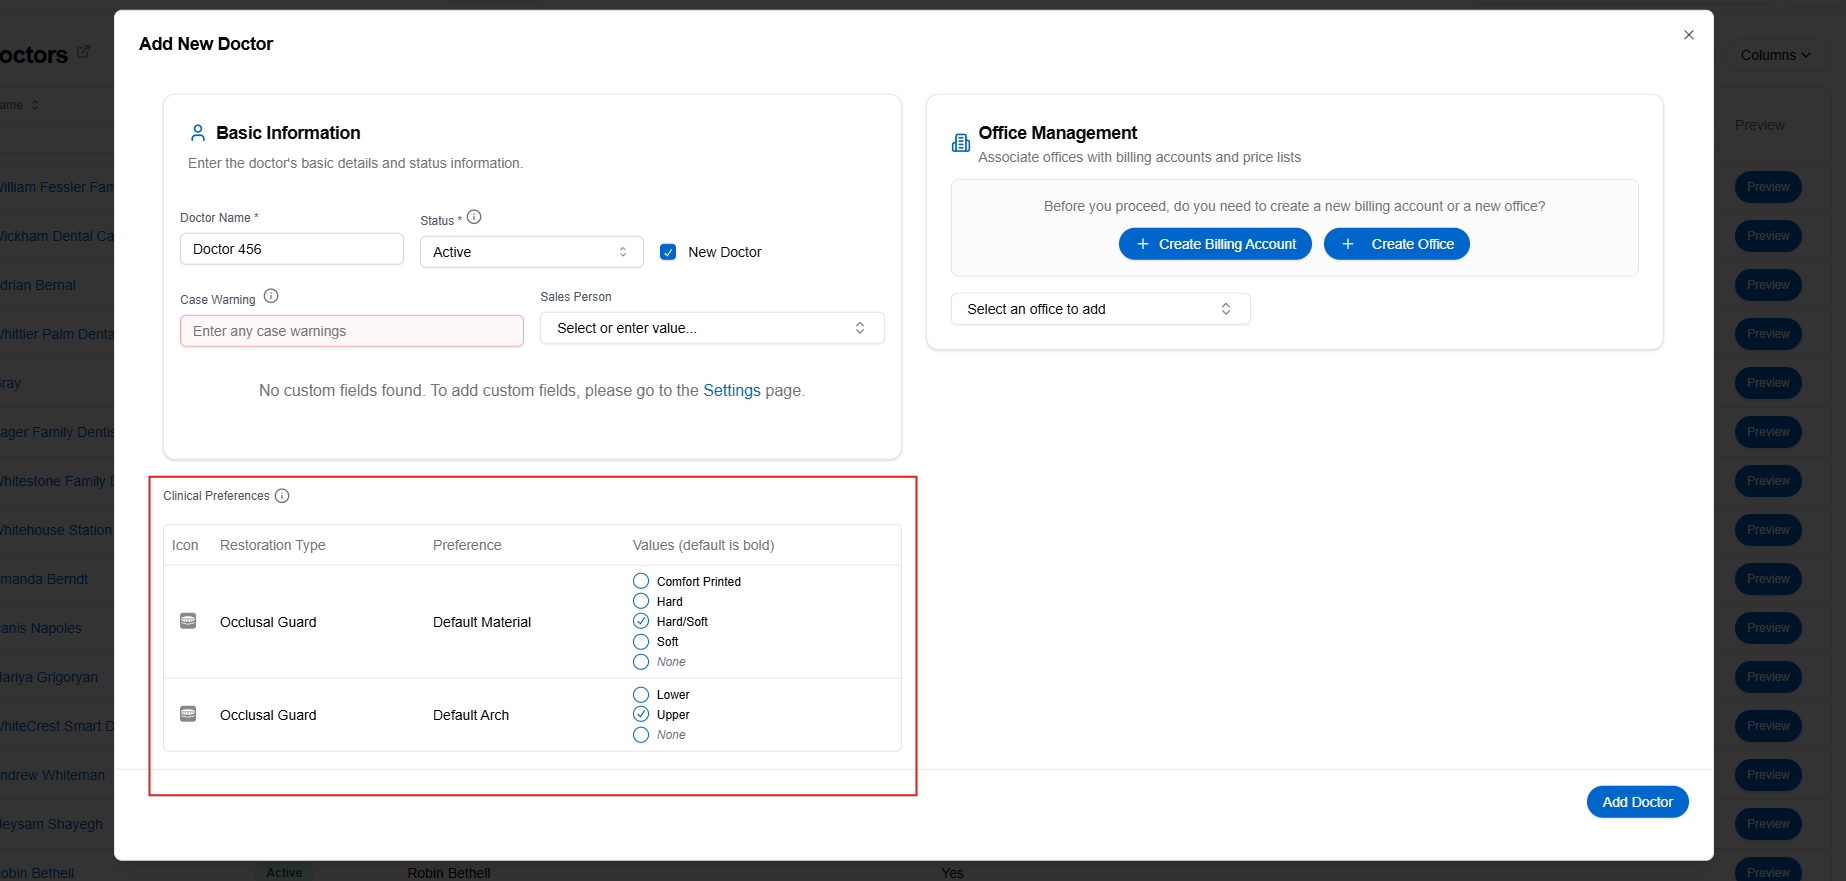This screenshot has height=881, width=1846.
Task: Close the Add New Doctor dialog
Action: coord(1689,35)
